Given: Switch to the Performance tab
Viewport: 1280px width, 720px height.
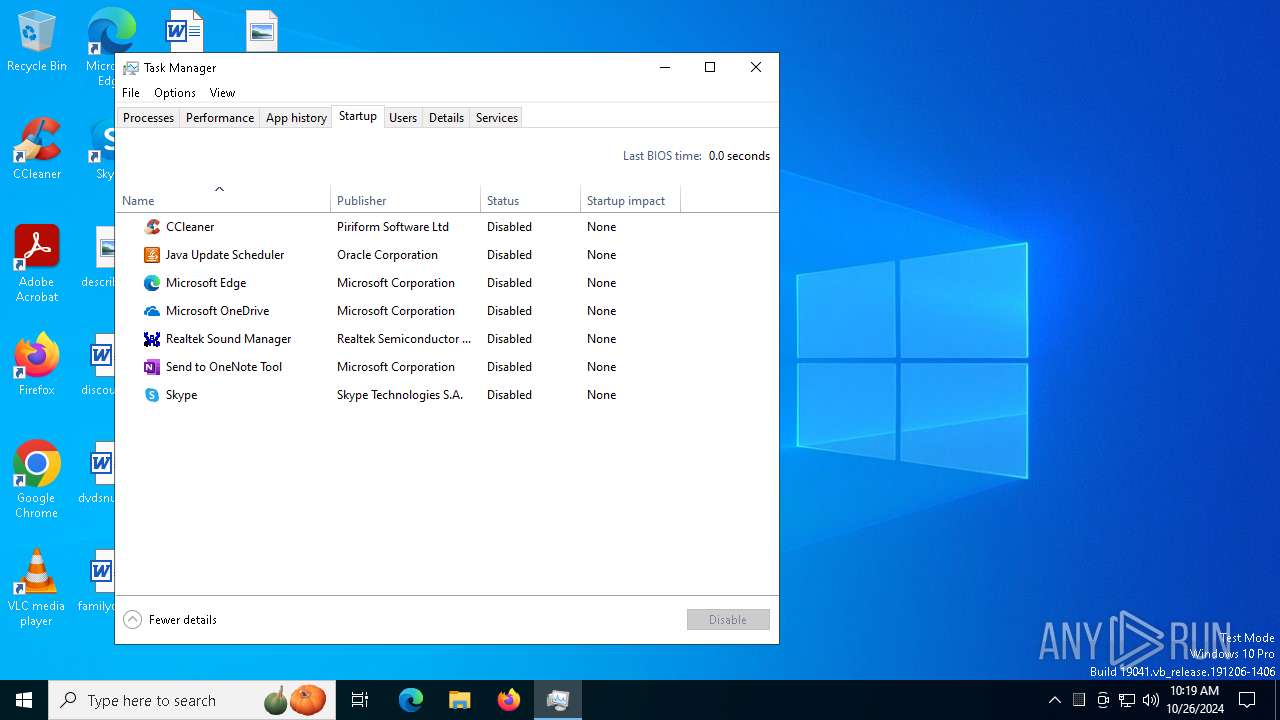Looking at the screenshot, I should pos(220,118).
